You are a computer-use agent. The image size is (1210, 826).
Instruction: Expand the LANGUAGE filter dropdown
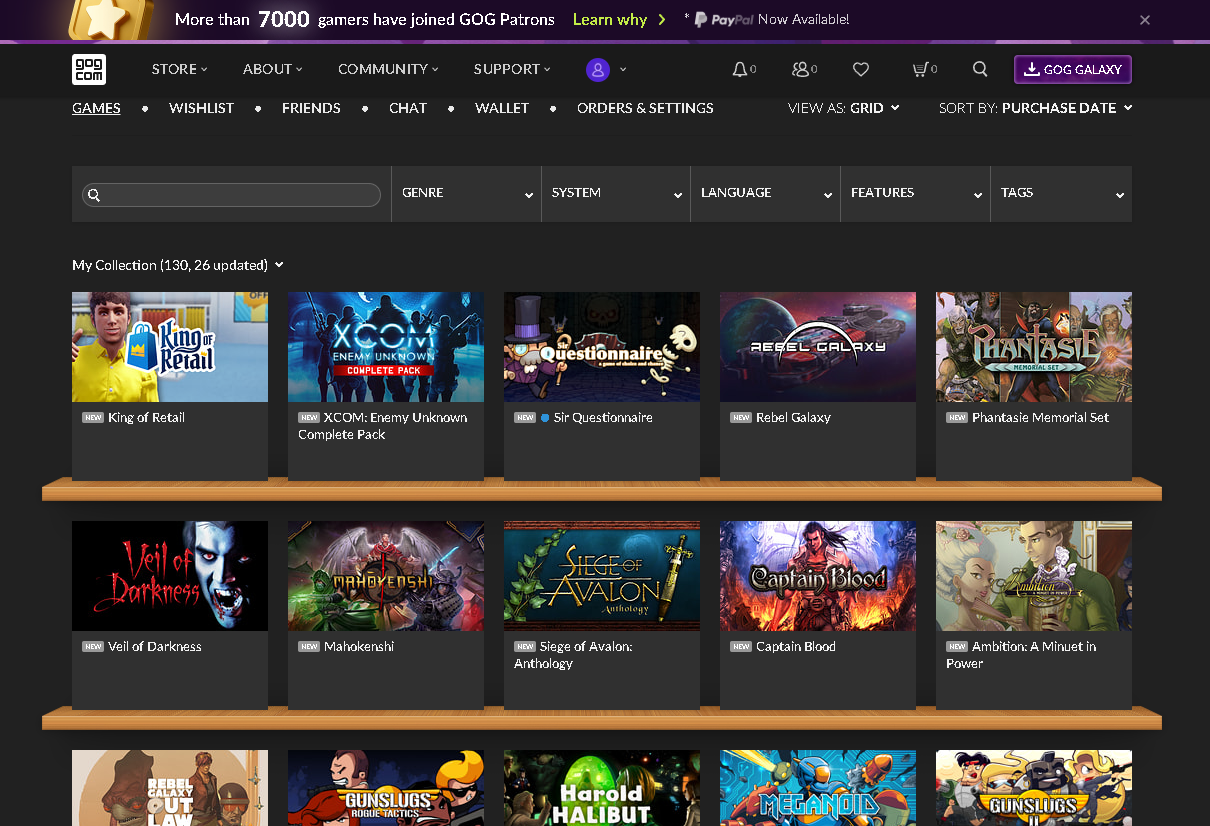coord(766,193)
